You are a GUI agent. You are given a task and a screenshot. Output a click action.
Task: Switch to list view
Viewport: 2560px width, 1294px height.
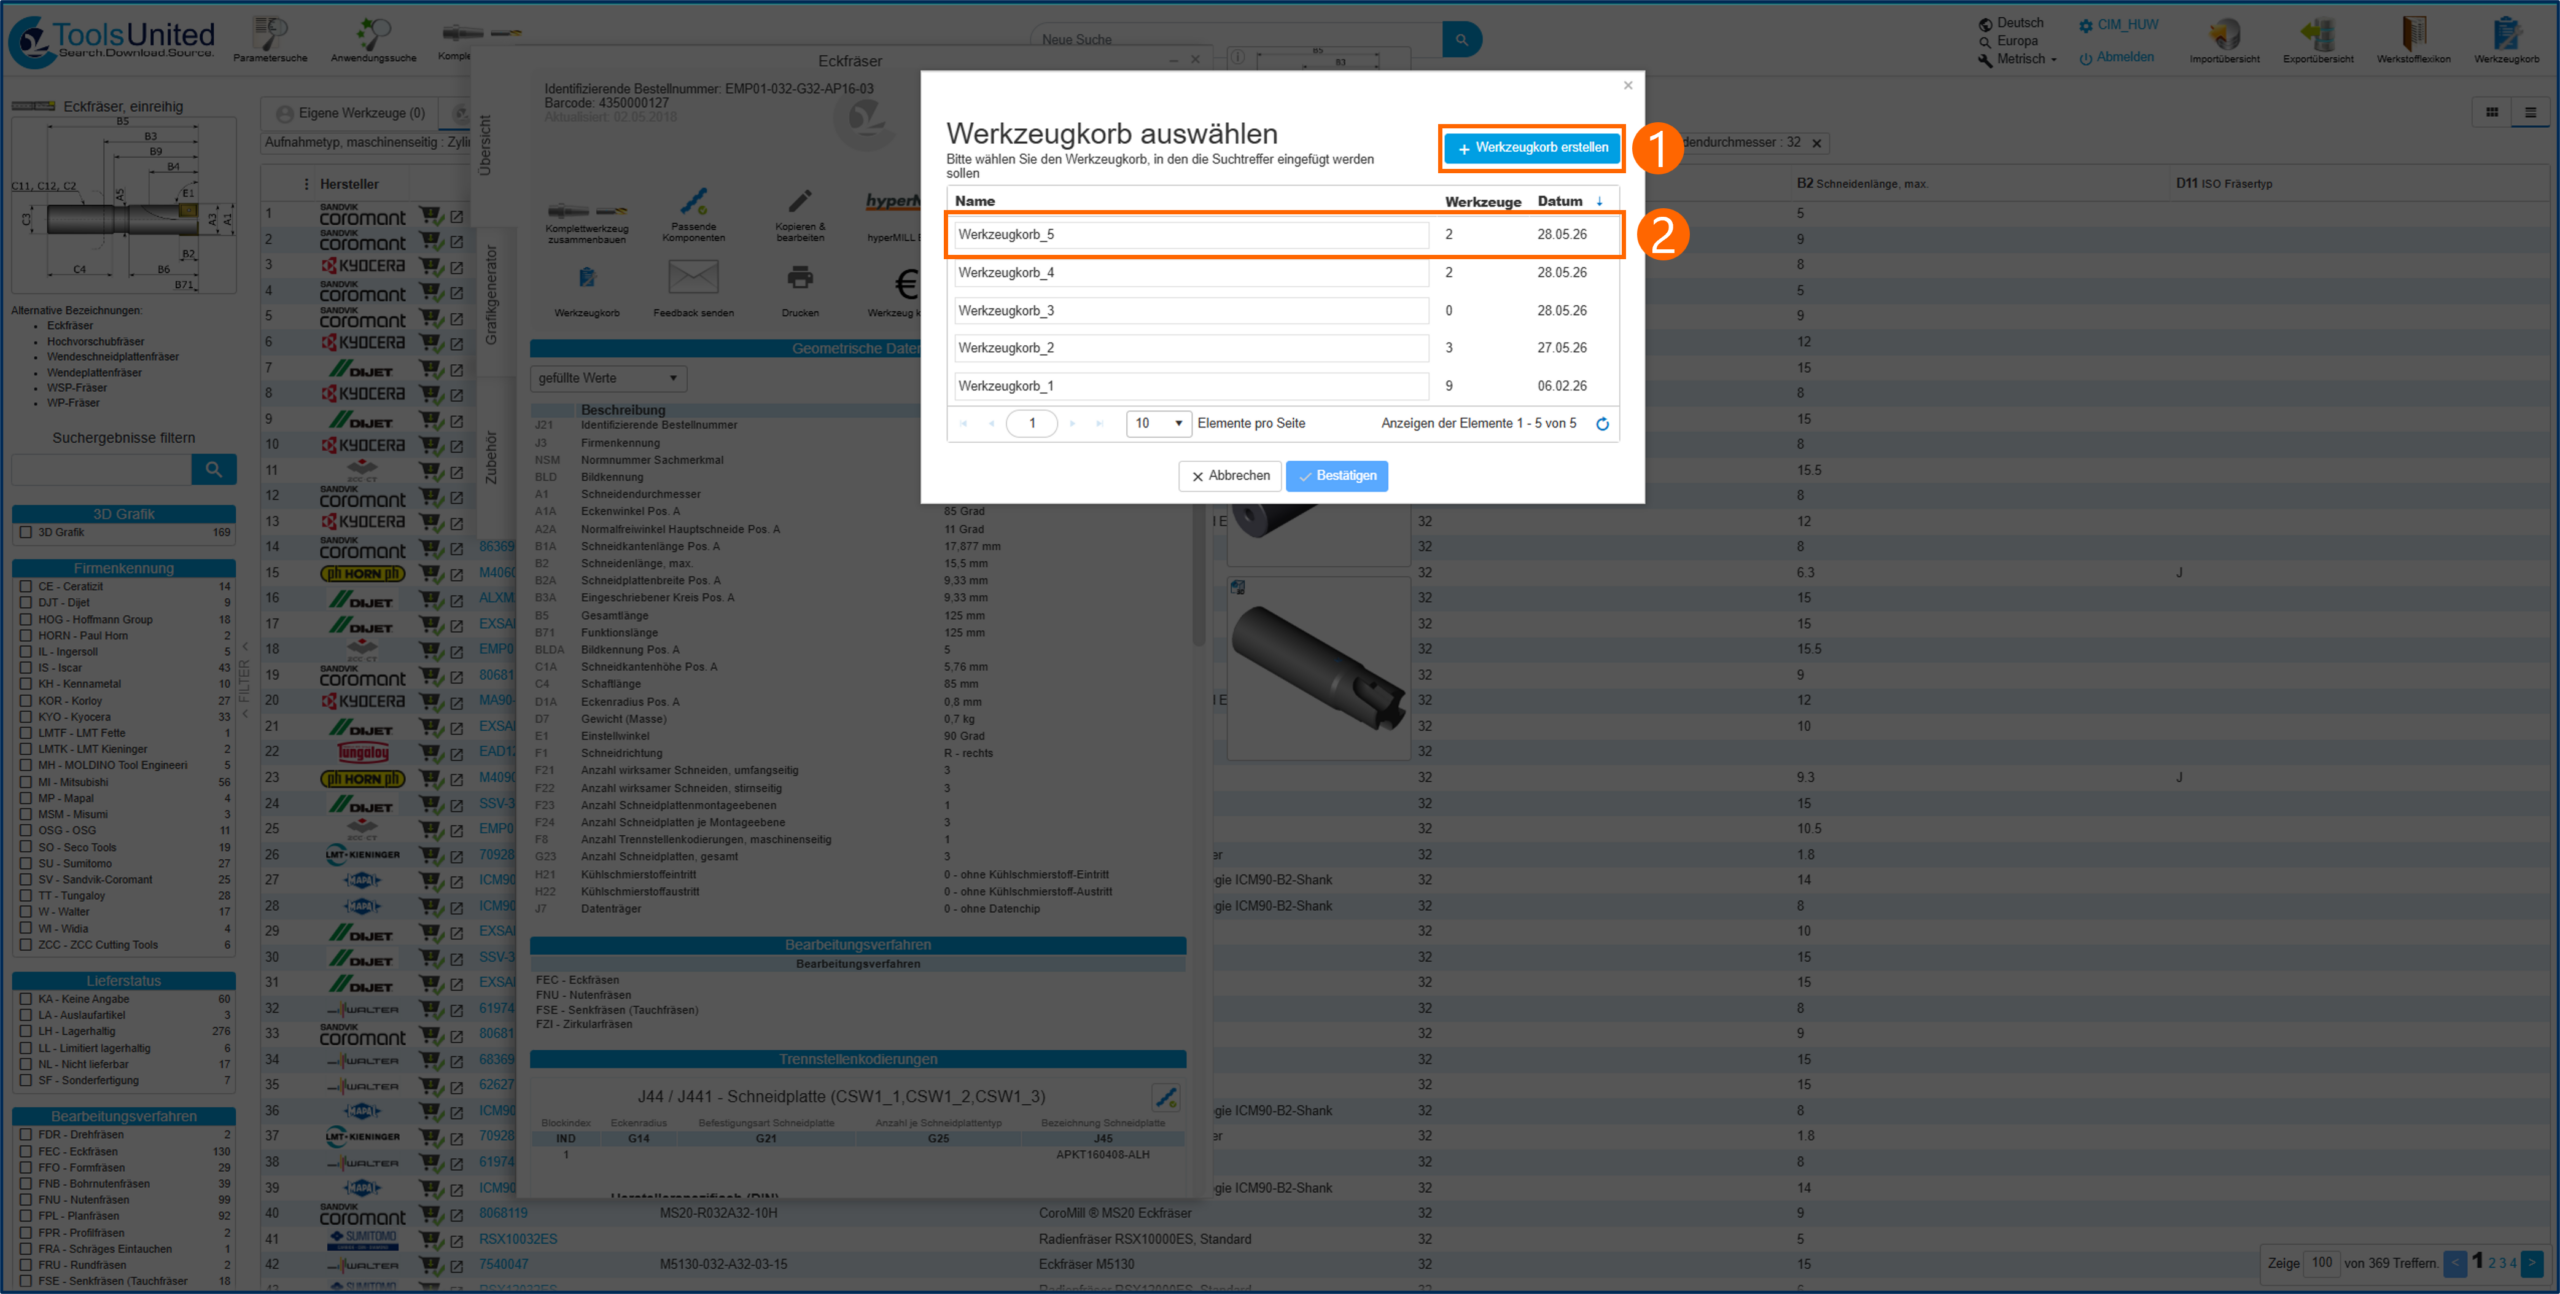2530,113
